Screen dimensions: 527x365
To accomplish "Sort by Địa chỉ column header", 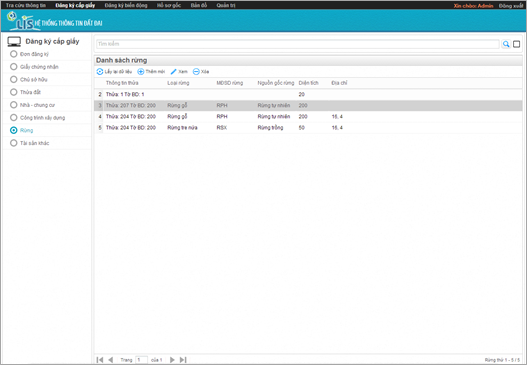I will point(339,83).
